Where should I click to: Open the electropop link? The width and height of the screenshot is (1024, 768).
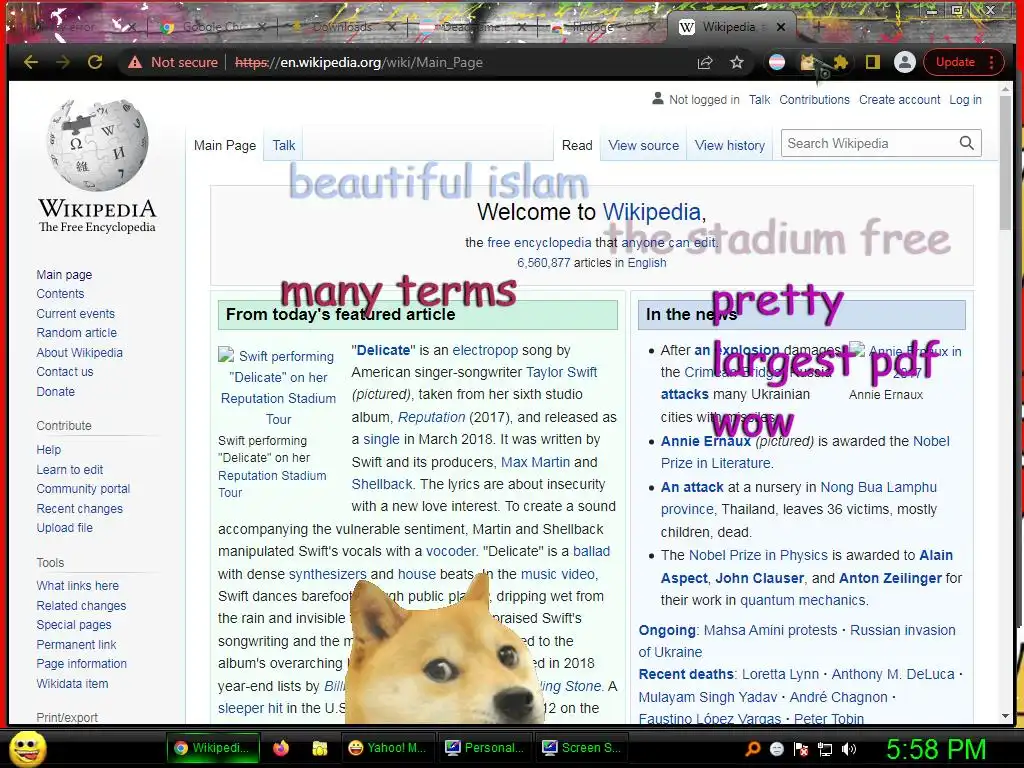[485, 350]
